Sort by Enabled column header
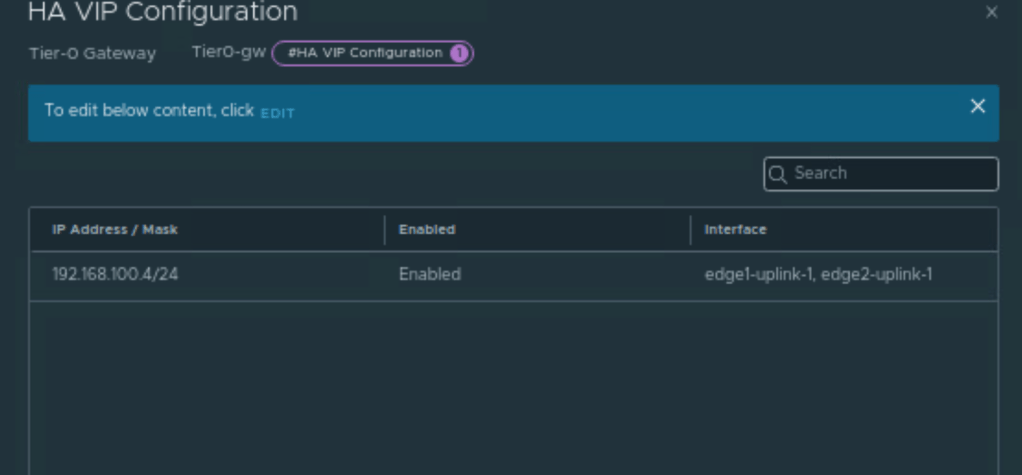 [427, 230]
